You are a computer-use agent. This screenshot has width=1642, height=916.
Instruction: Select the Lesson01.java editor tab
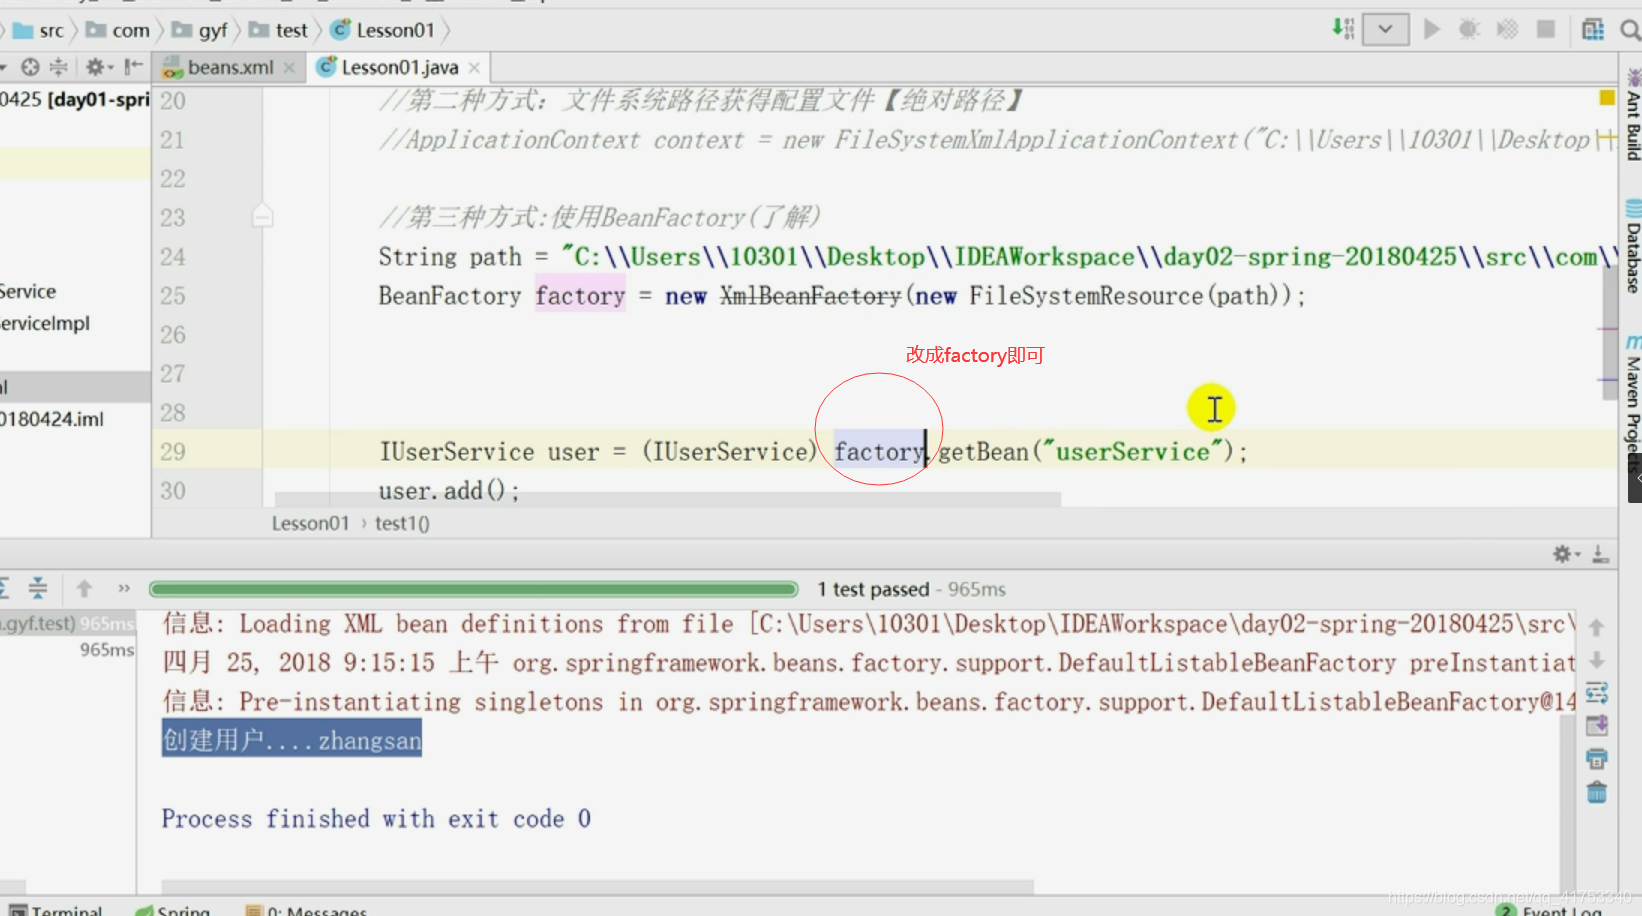pyautogui.click(x=399, y=67)
